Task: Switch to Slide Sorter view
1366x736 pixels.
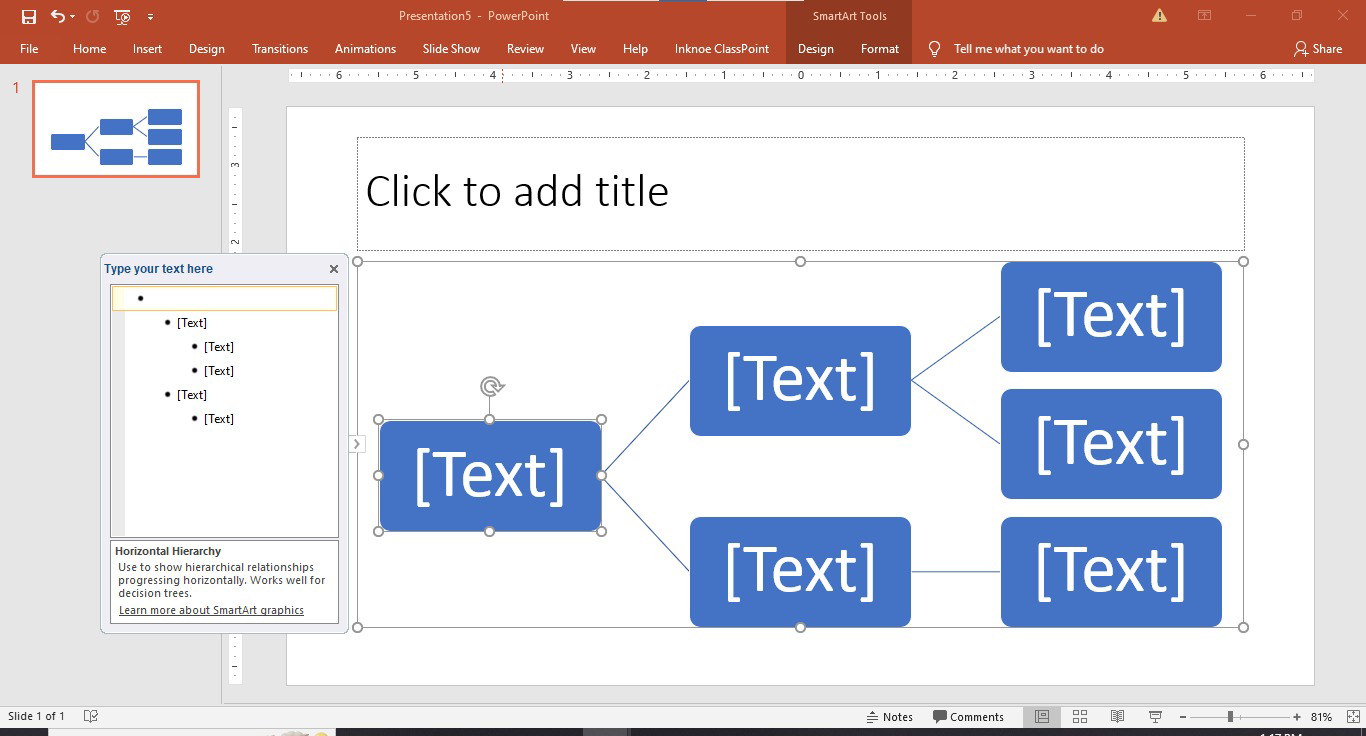Action: (1080, 716)
